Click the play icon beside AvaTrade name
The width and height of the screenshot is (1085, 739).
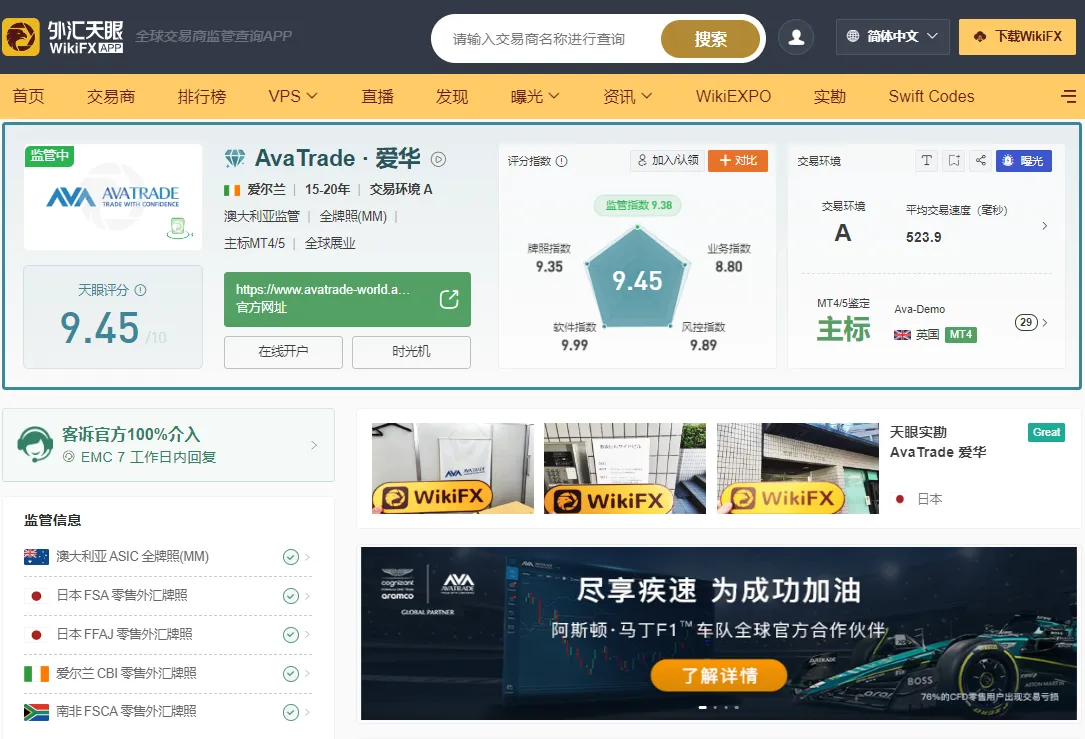click(x=438, y=159)
